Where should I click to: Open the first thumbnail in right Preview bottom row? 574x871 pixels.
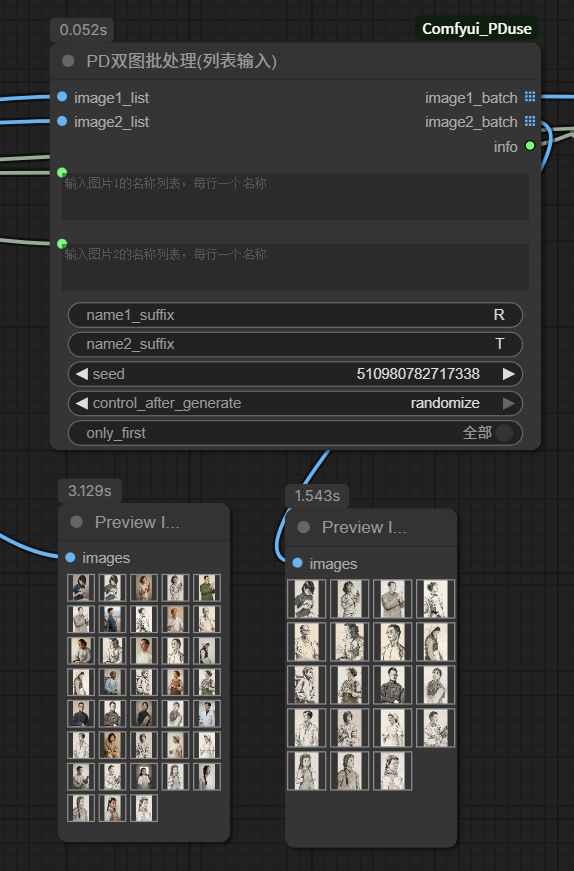pyautogui.click(x=306, y=770)
